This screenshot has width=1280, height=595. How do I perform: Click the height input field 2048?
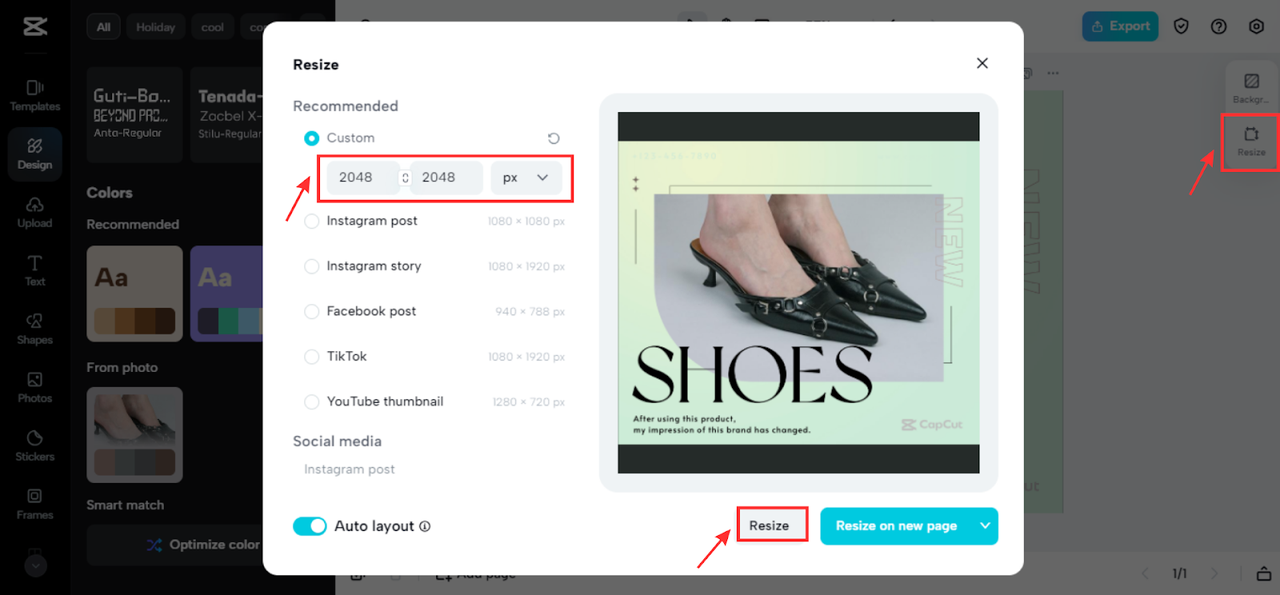pyautogui.click(x=446, y=177)
